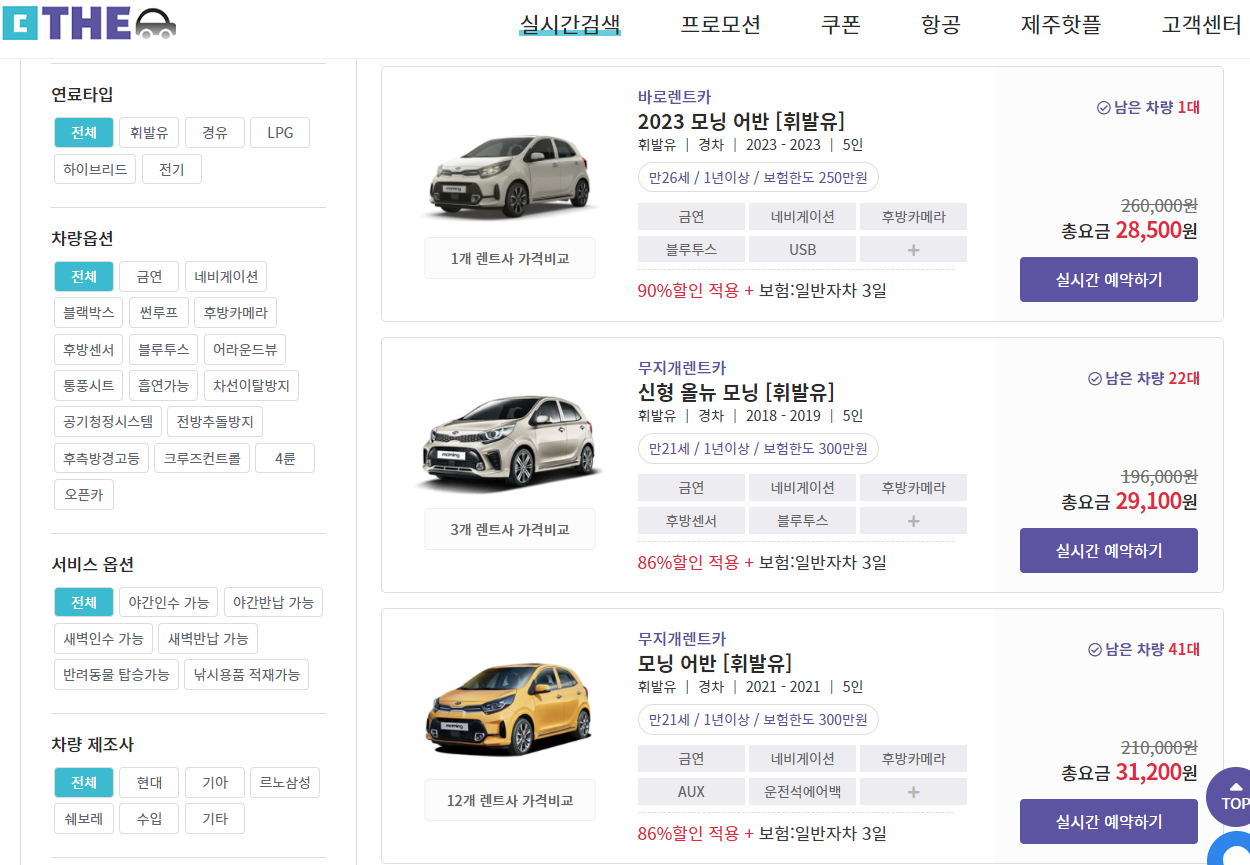
Task: Toggle the 새벽반납 가능 service filter
Action: tap(208, 638)
